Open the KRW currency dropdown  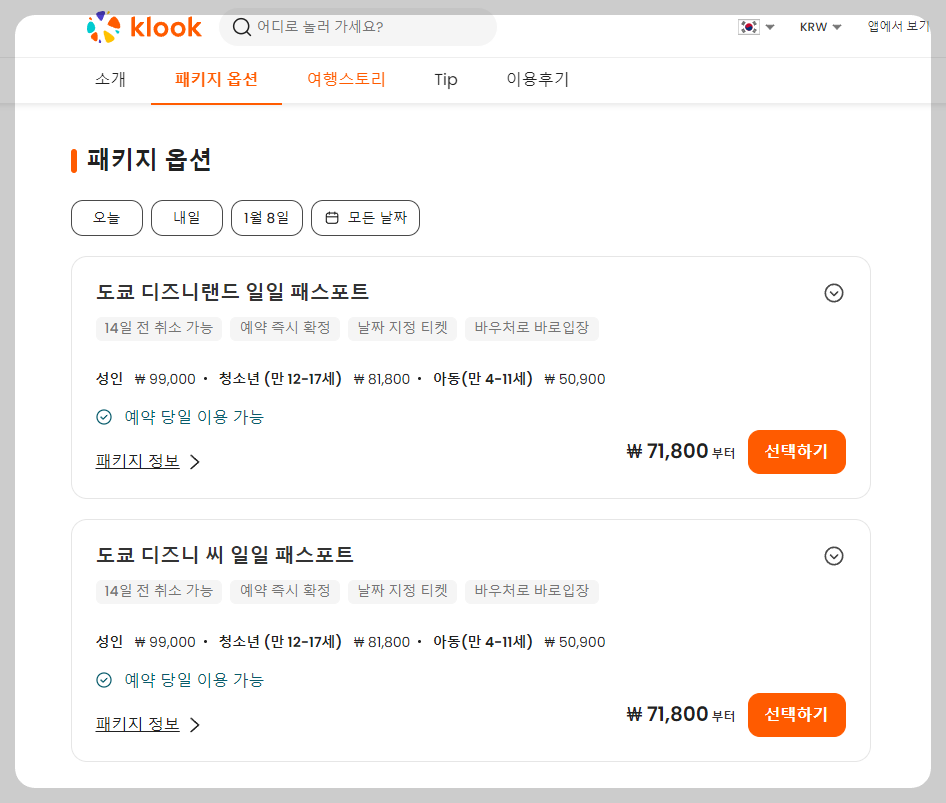tap(820, 27)
